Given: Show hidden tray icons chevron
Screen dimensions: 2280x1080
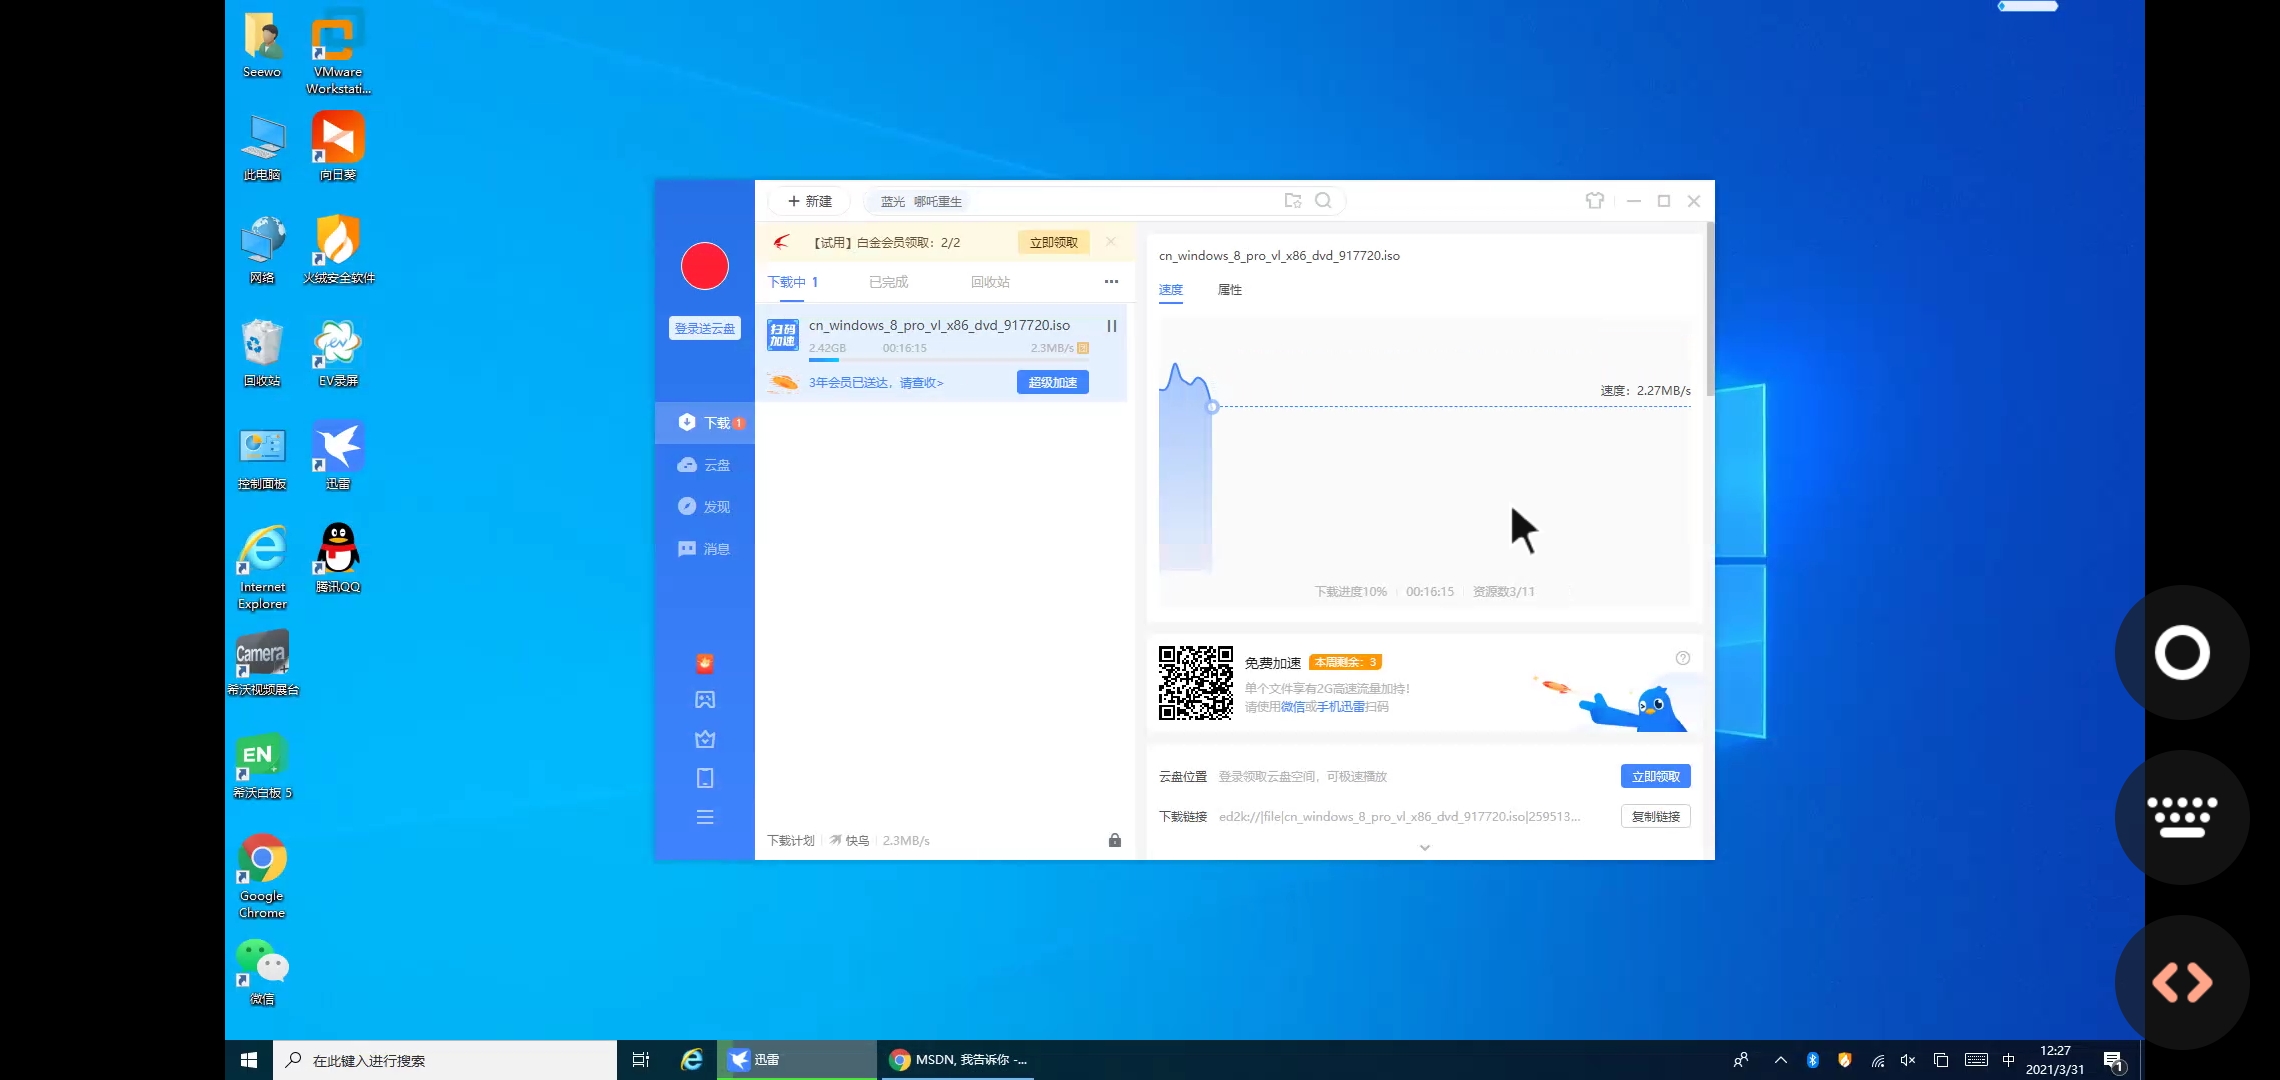Looking at the screenshot, I should 1781,1060.
